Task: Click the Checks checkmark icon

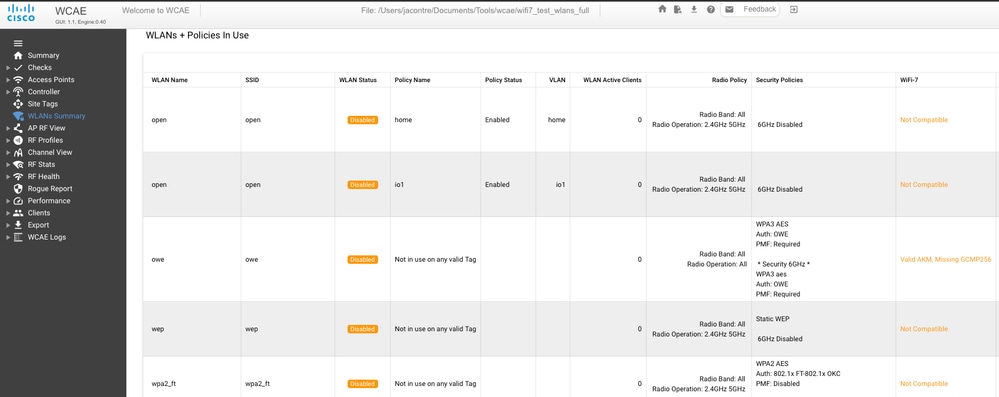Action: pyautogui.click(x=18, y=68)
